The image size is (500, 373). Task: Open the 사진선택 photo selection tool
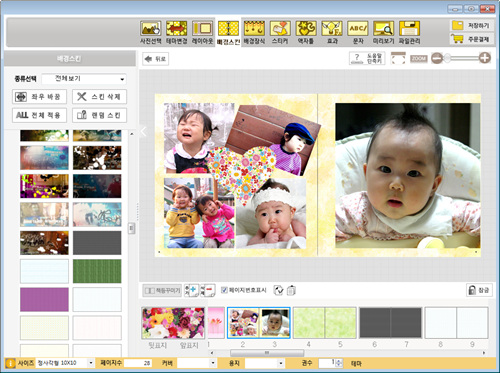[151, 32]
